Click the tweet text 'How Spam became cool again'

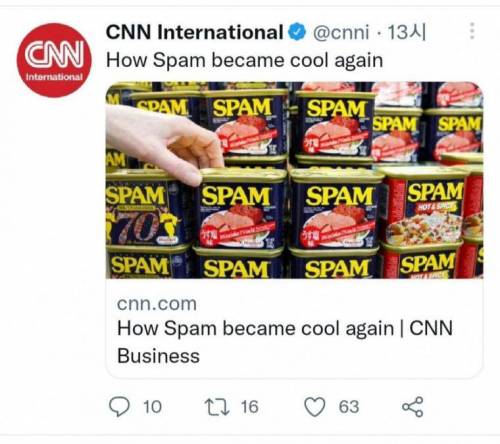[244, 61]
